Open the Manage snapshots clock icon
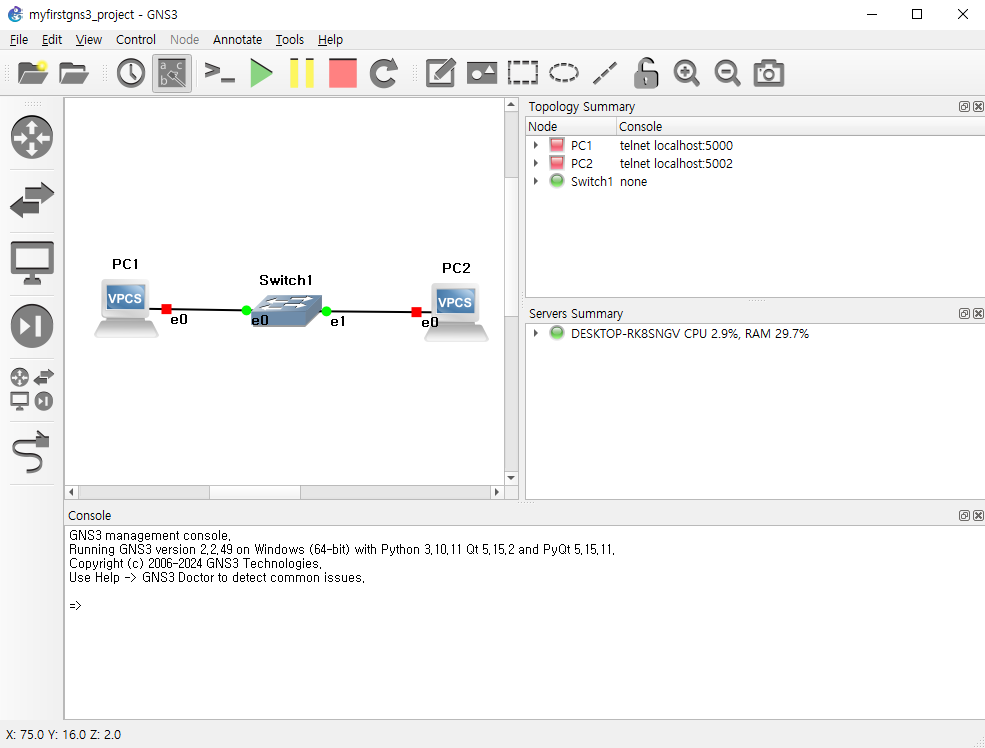 click(131, 73)
